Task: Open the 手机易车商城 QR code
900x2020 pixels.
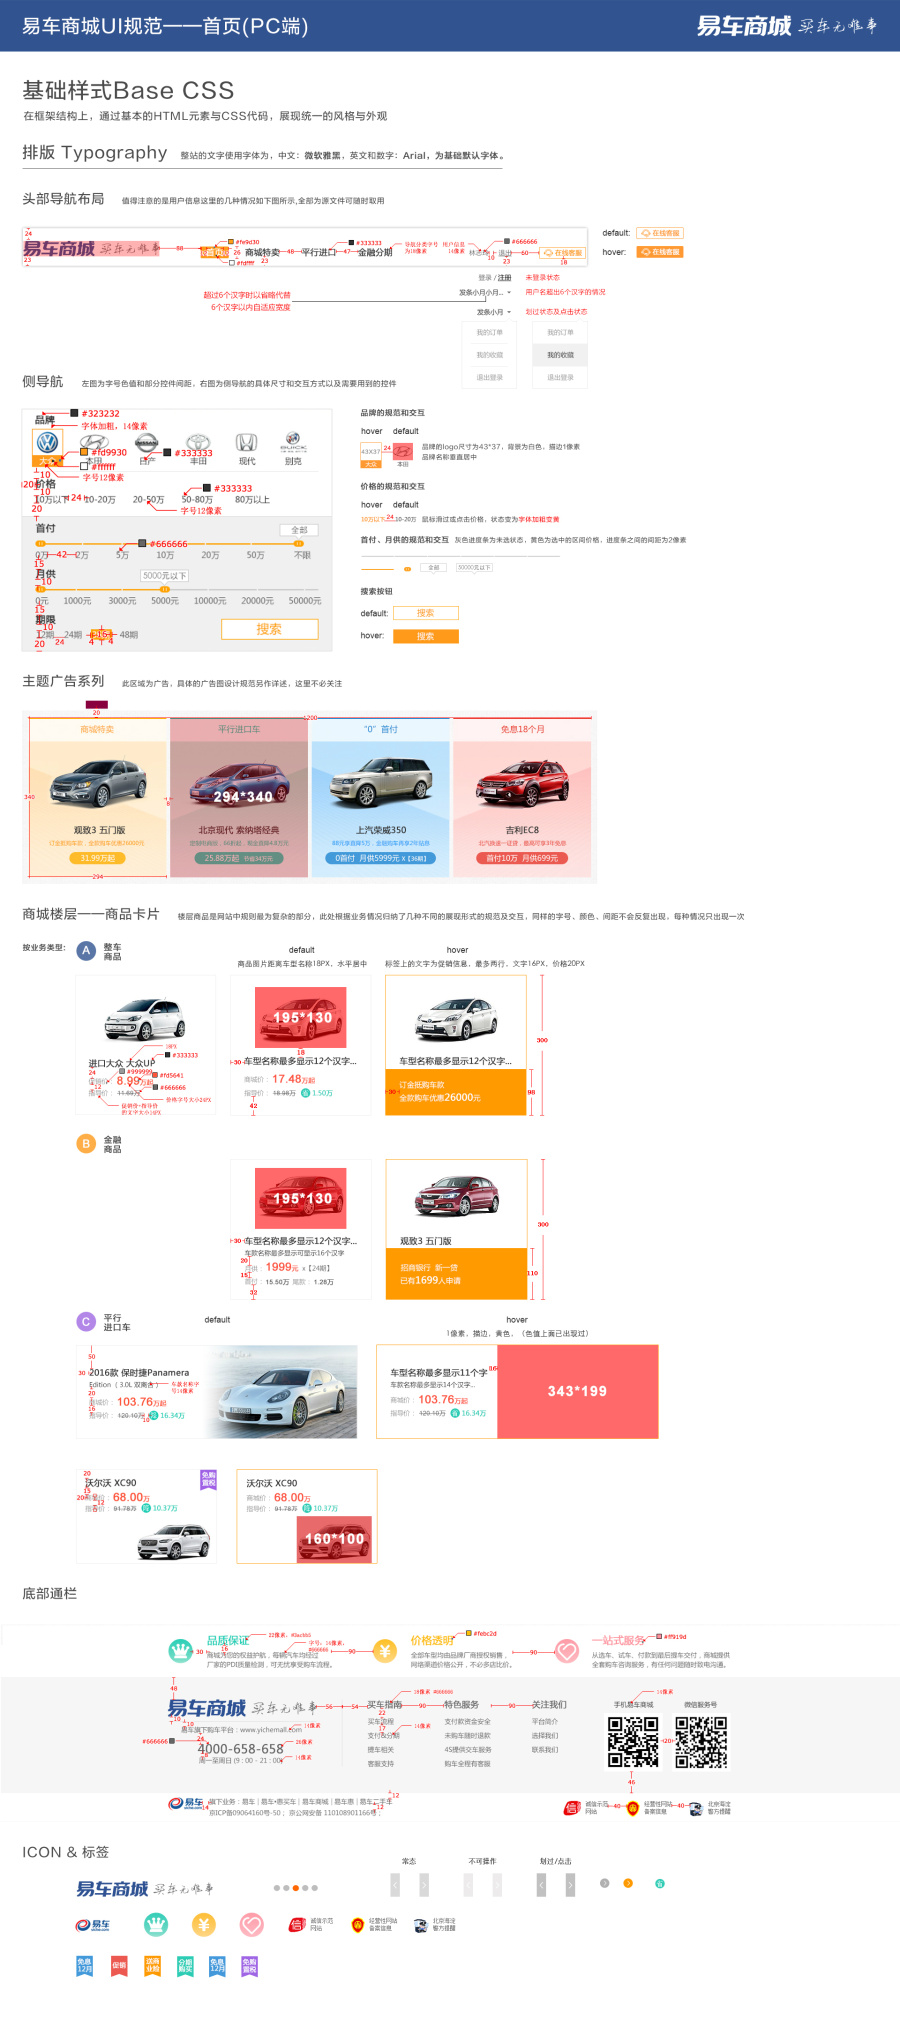Action: tap(633, 1742)
